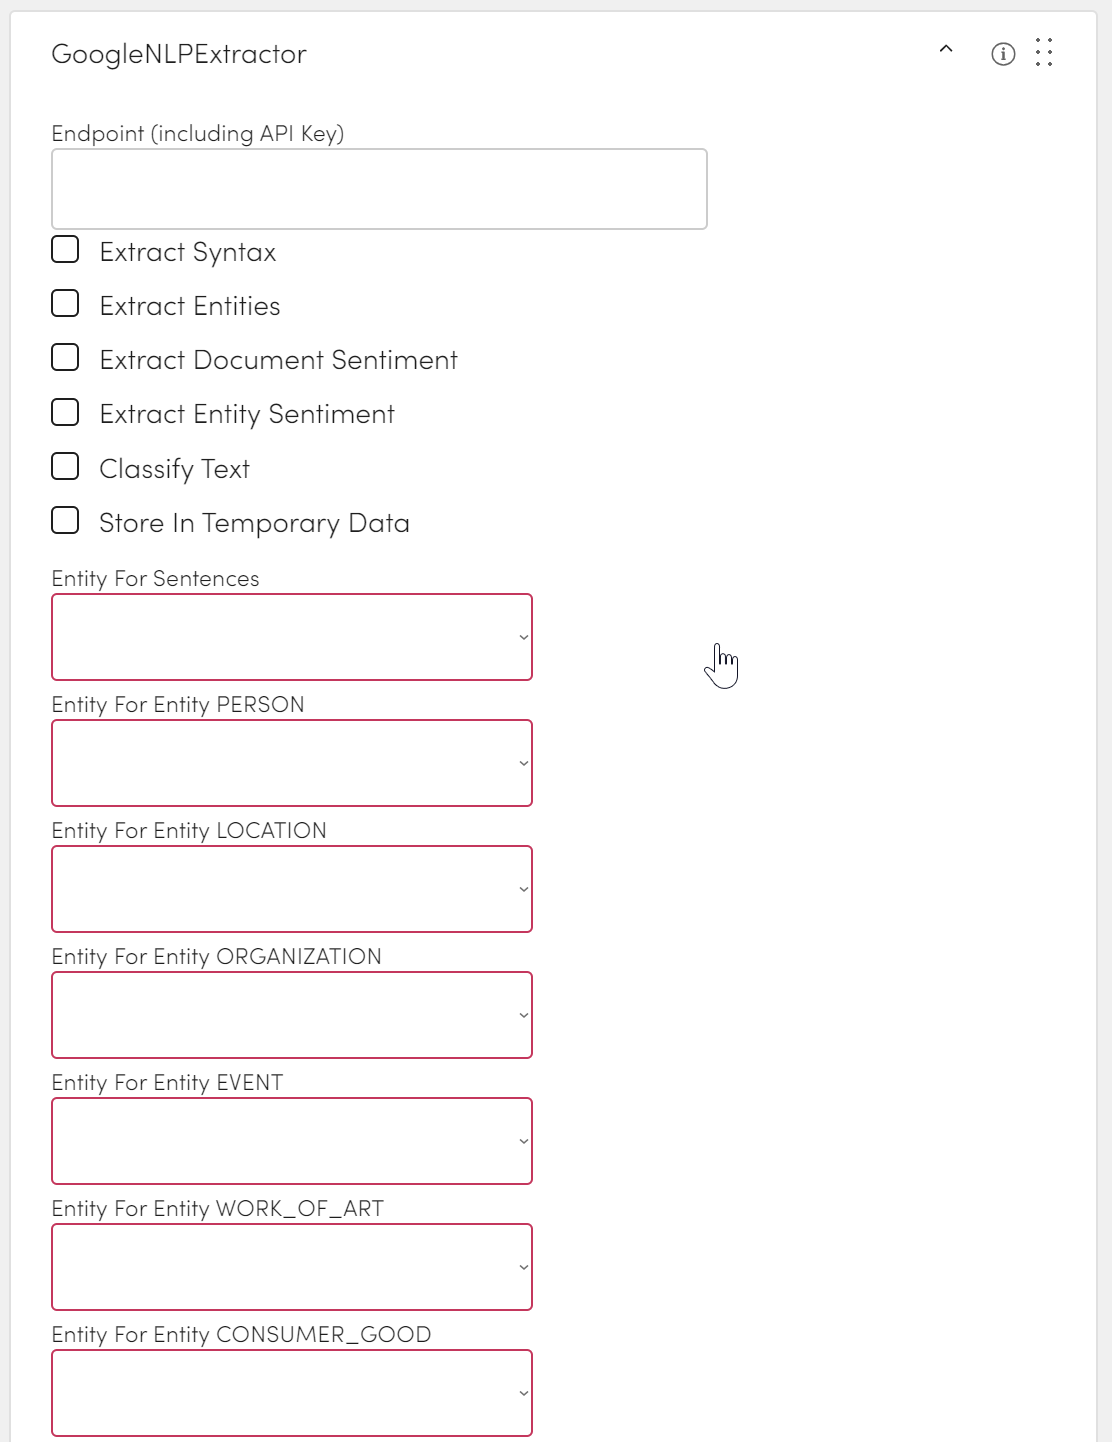This screenshot has width=1112, height=1442.
Task: Open Entity For Entity EVENT dropdown
Action: pos(292,1141)
